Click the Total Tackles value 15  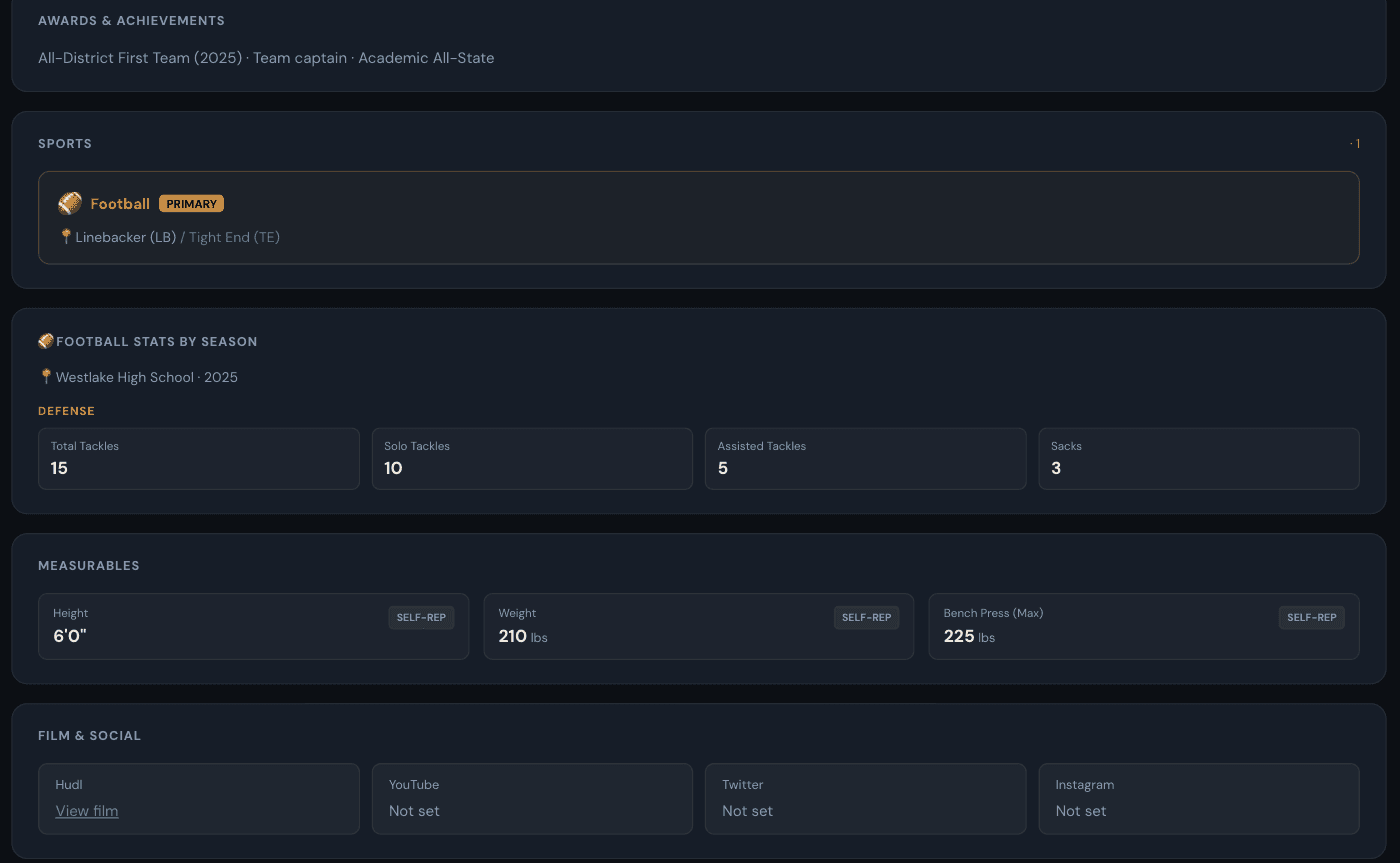pyautogui.click(x=59, y=468)
